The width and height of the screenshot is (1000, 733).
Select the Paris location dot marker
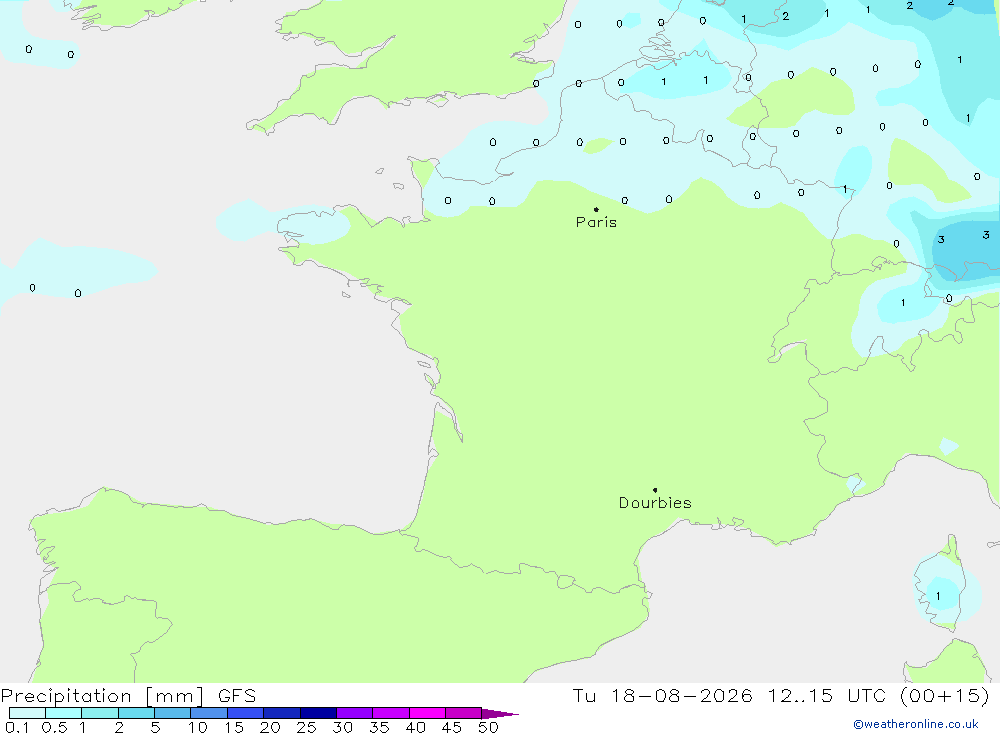pyautogui.click(x=596, y=209)
